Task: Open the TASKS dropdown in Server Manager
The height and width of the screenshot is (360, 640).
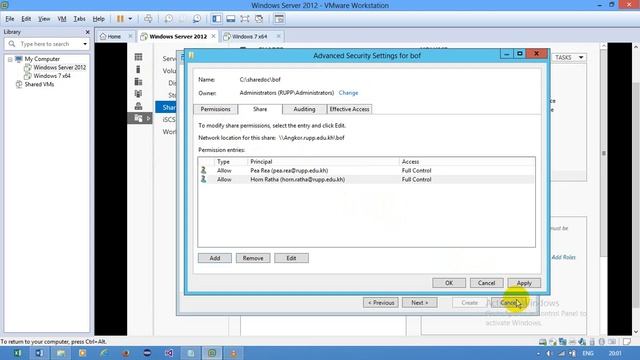Action: (569, 58)
